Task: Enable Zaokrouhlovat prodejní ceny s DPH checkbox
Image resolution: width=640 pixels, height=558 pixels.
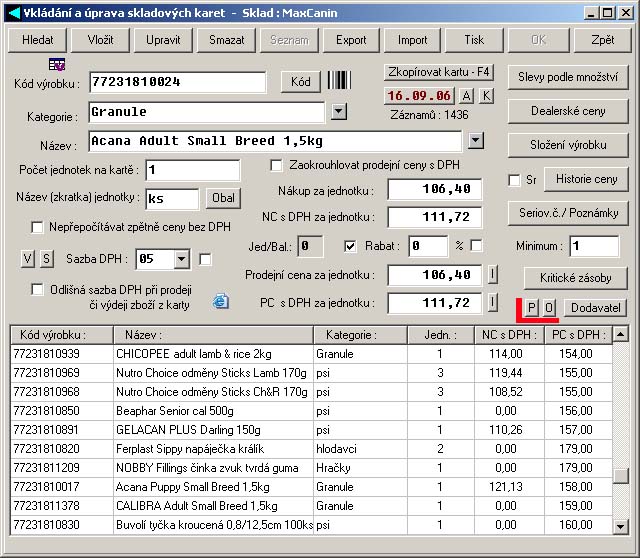Action: click(x=277, y=165)
